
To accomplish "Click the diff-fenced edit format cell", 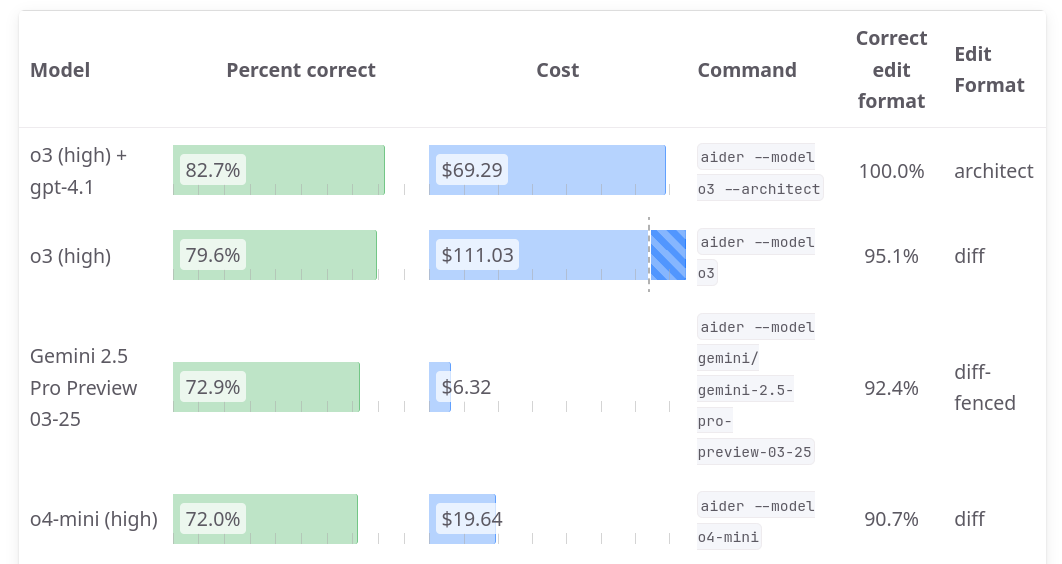I will (x=985, y=388).
